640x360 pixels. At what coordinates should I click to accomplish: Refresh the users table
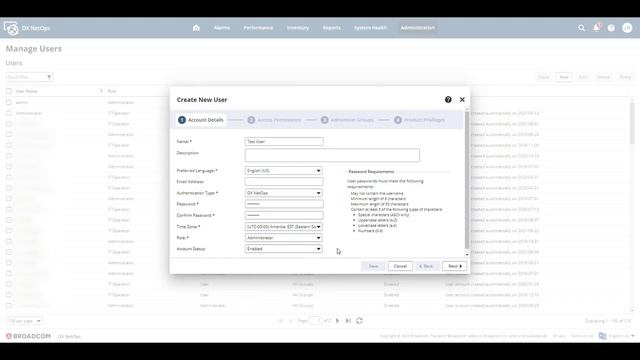tap(359, 321)
